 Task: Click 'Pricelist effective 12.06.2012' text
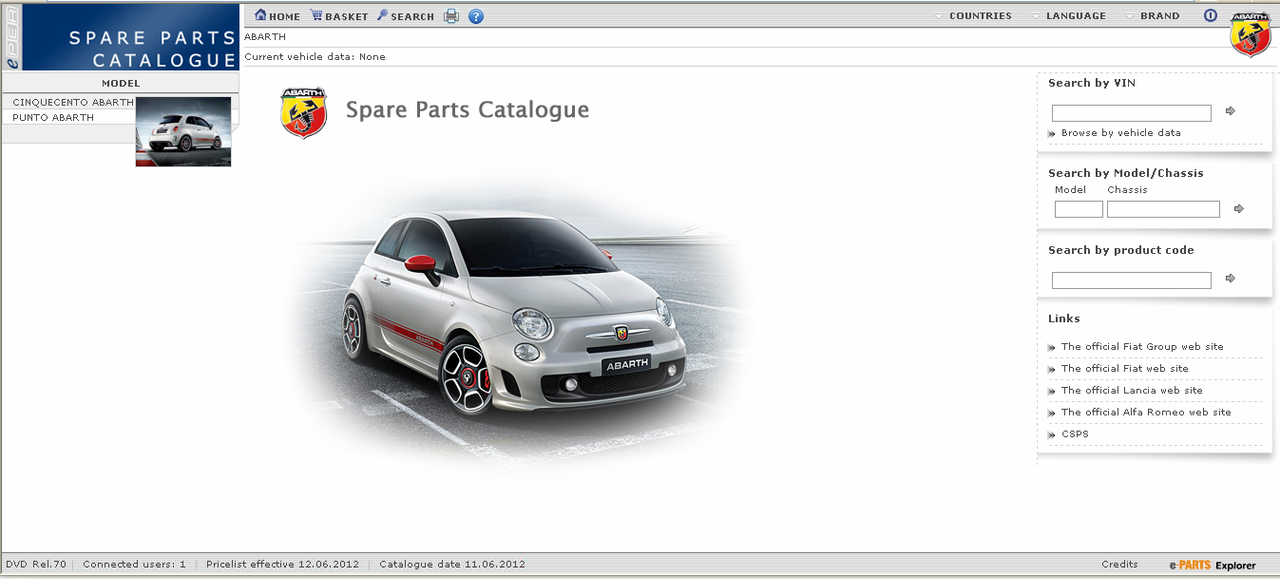tap(282, 564)
